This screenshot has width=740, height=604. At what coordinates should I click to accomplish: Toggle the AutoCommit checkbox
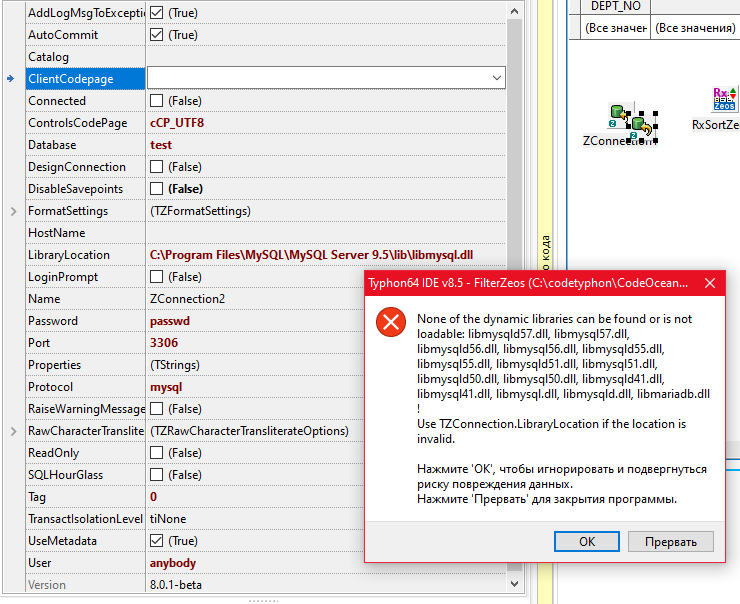tap(156, 35)
